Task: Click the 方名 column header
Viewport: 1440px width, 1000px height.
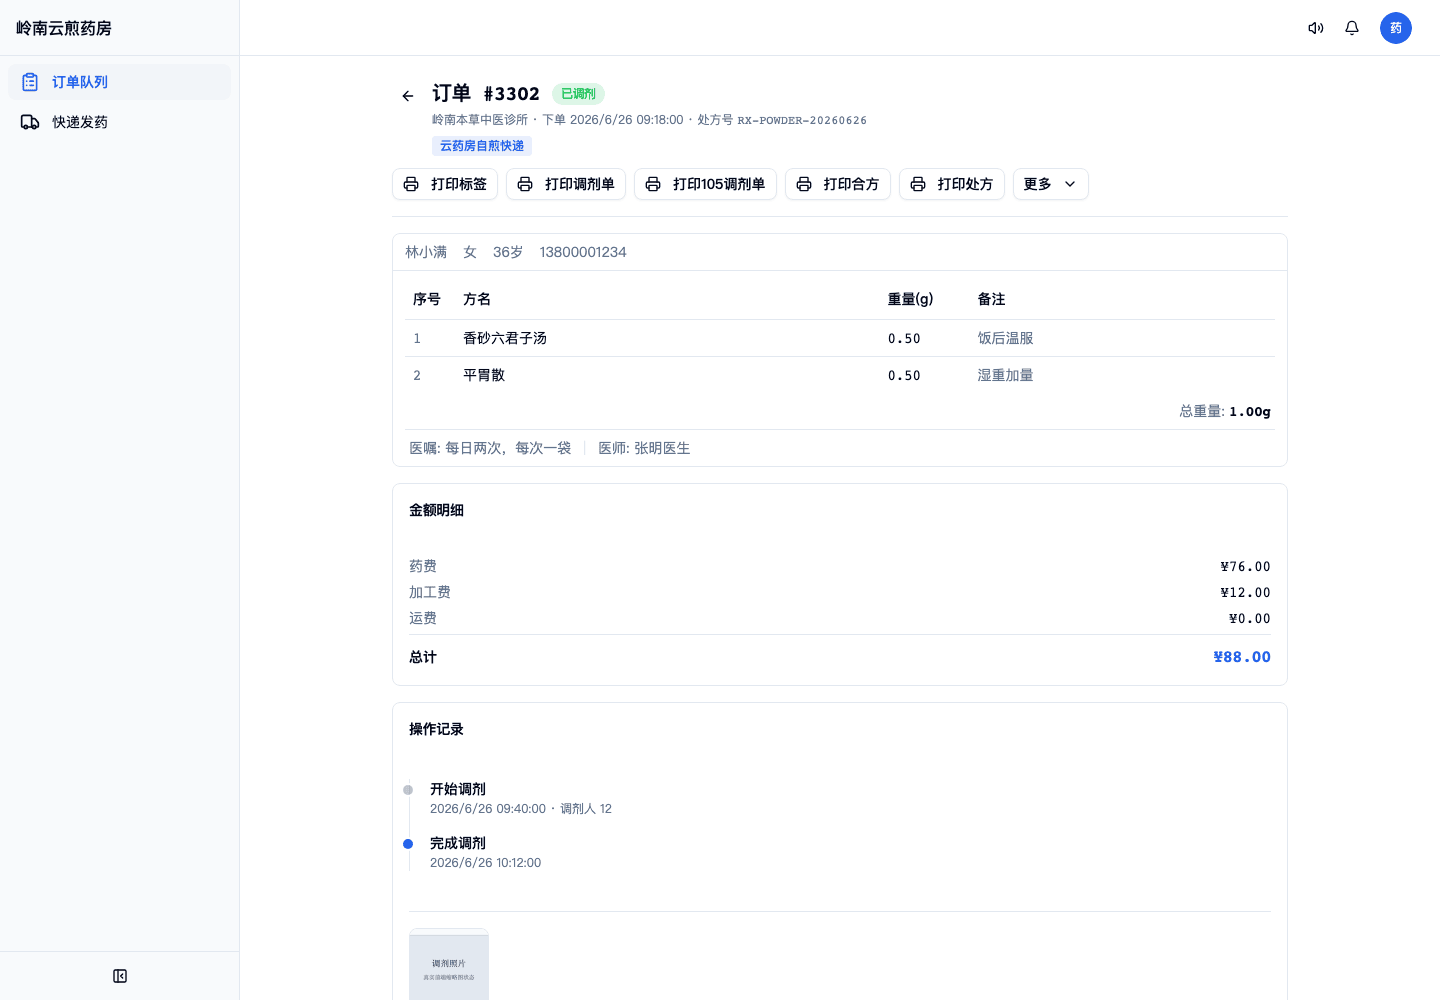Action: click(x=477, y=299)
